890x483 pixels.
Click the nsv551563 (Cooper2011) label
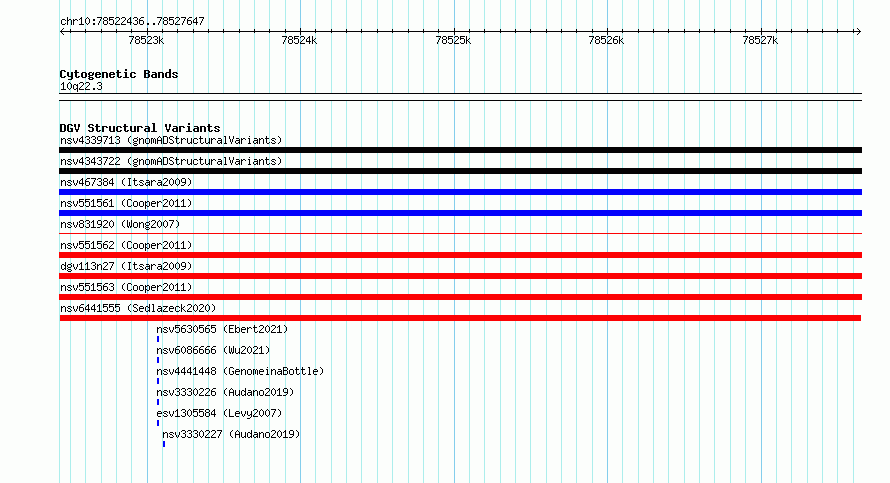pos(126,287)
